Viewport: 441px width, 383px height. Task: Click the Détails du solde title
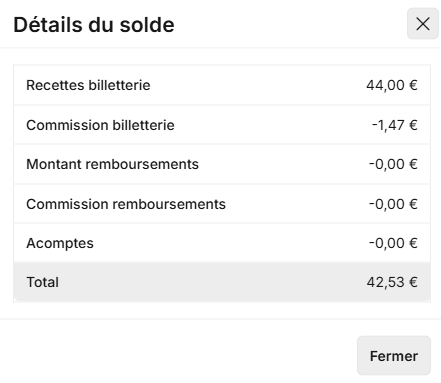pos(94,25)
